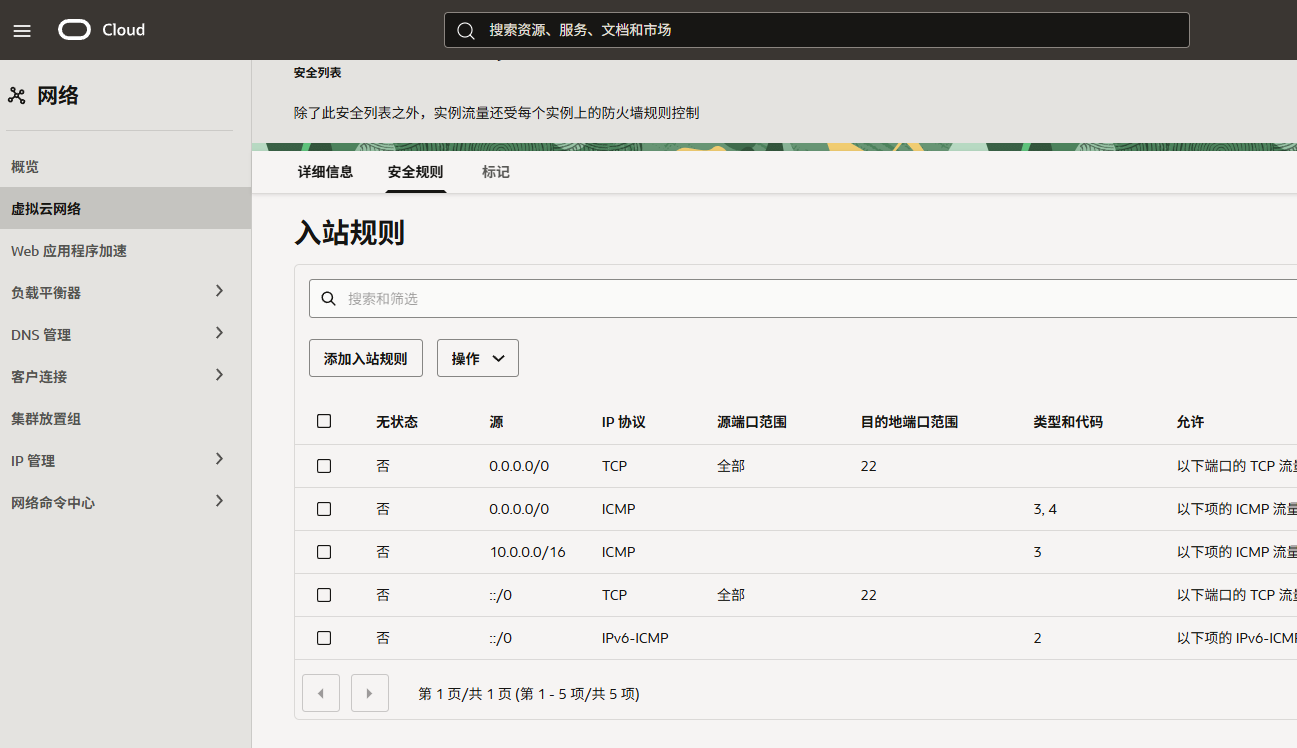Viewport: 1297px width, 748px height.
Task: Open 概览 in the sidebar
Action: tap(25, 167)
